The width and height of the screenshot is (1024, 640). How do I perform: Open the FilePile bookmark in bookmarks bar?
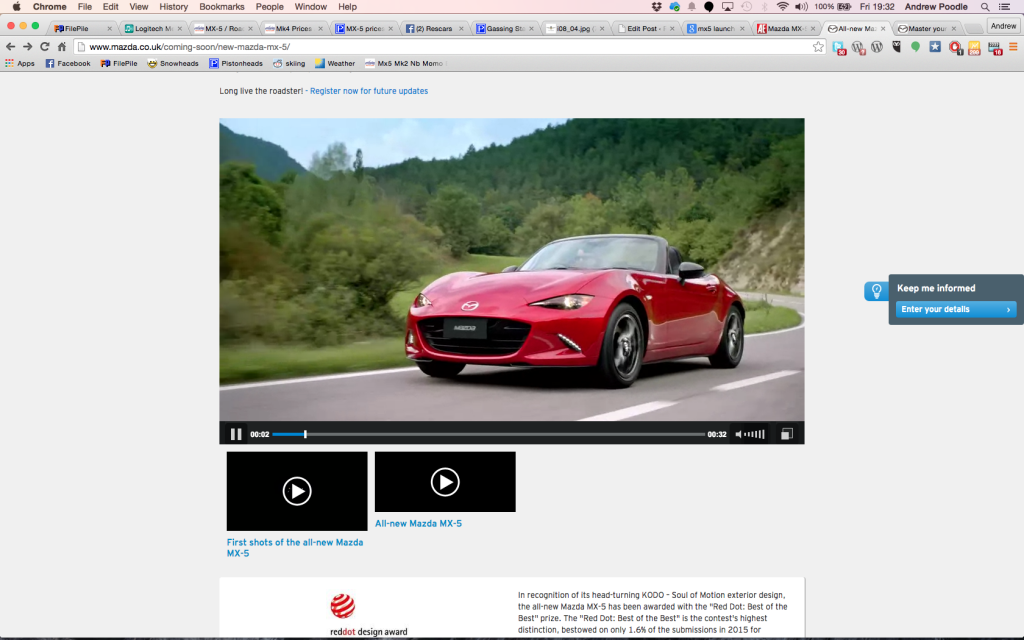(x=119, y=63)
